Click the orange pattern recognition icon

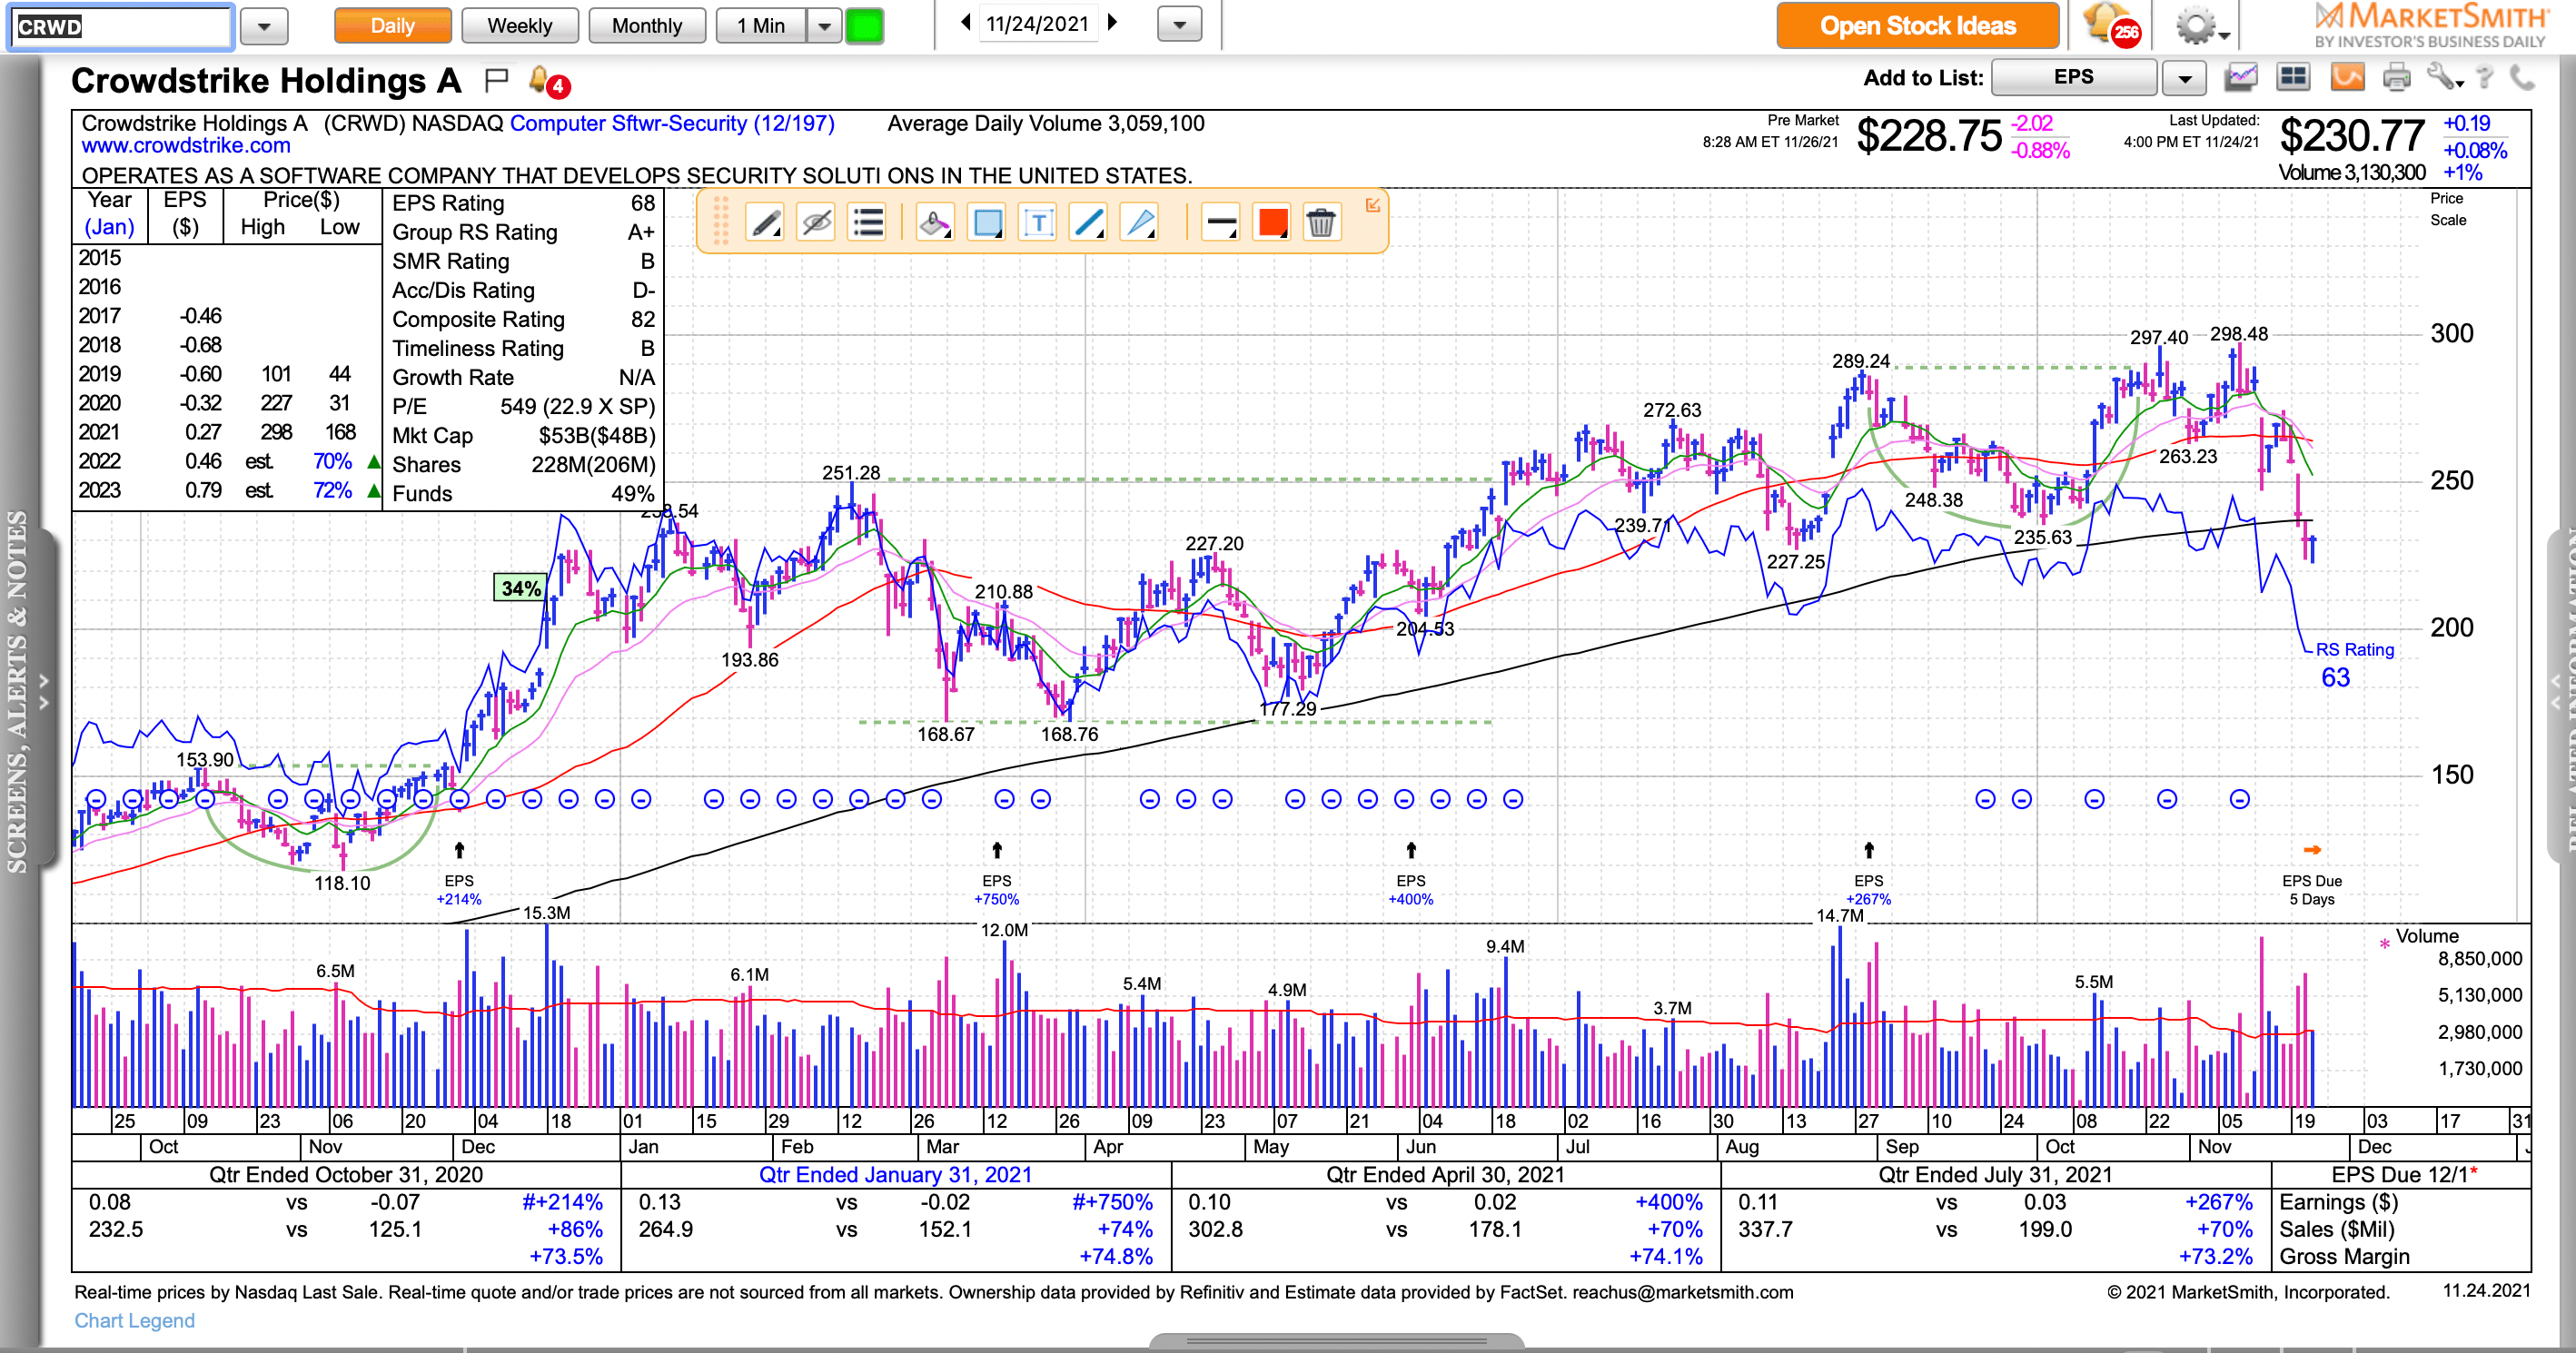tap(2347, 77)
